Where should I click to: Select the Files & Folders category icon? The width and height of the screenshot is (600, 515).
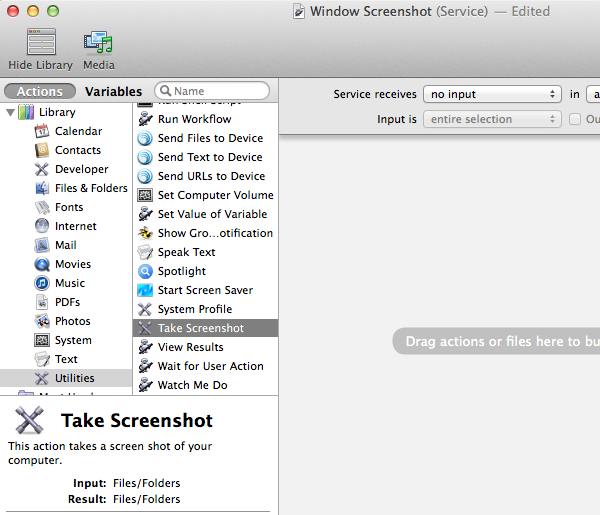42,188
